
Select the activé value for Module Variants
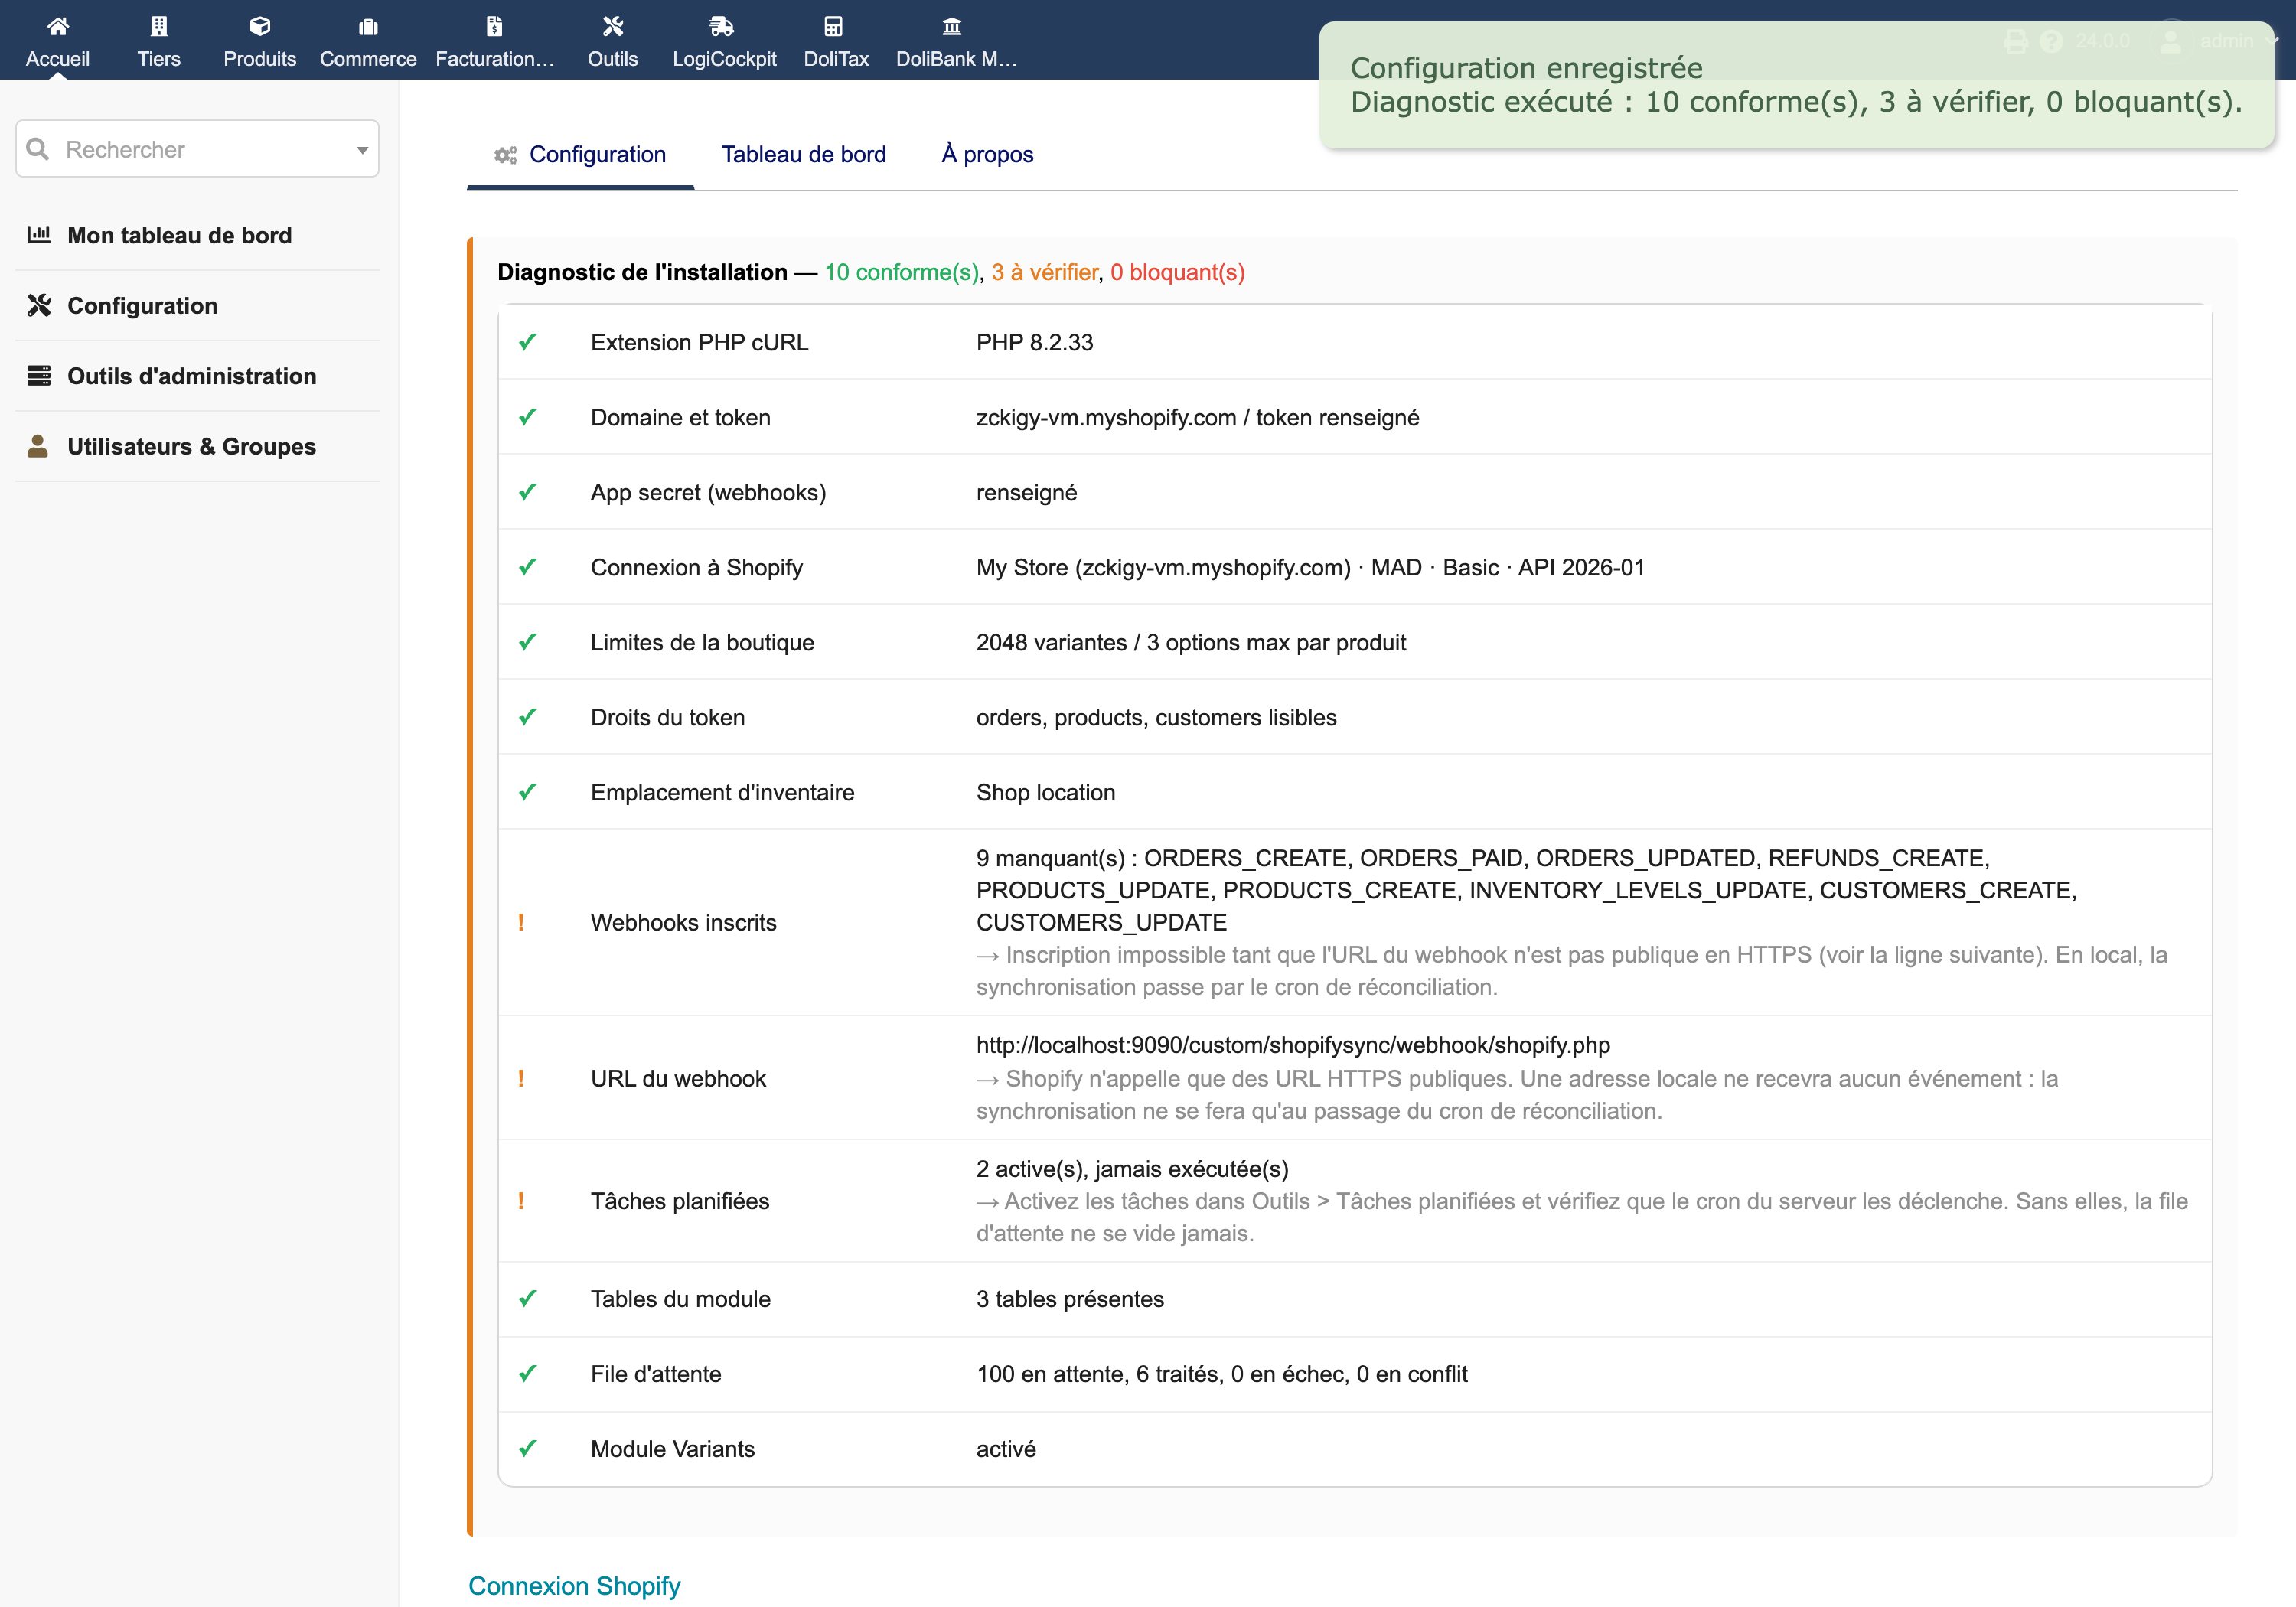tap(1006, 1450)
